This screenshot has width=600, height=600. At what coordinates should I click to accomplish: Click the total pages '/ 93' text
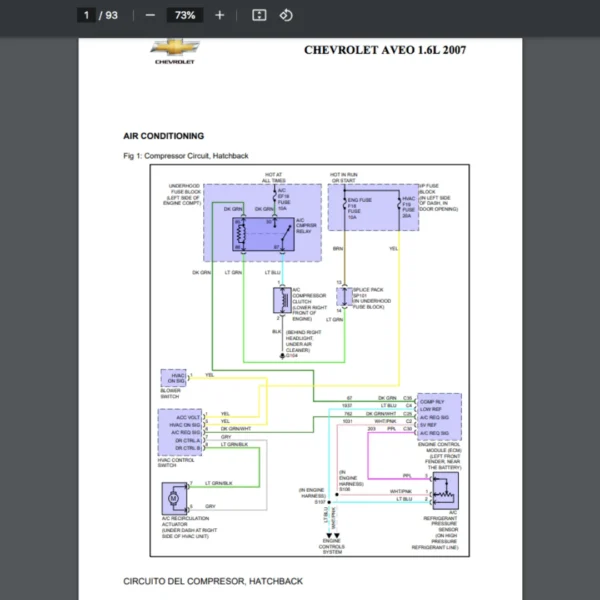[x=108, y=15]
